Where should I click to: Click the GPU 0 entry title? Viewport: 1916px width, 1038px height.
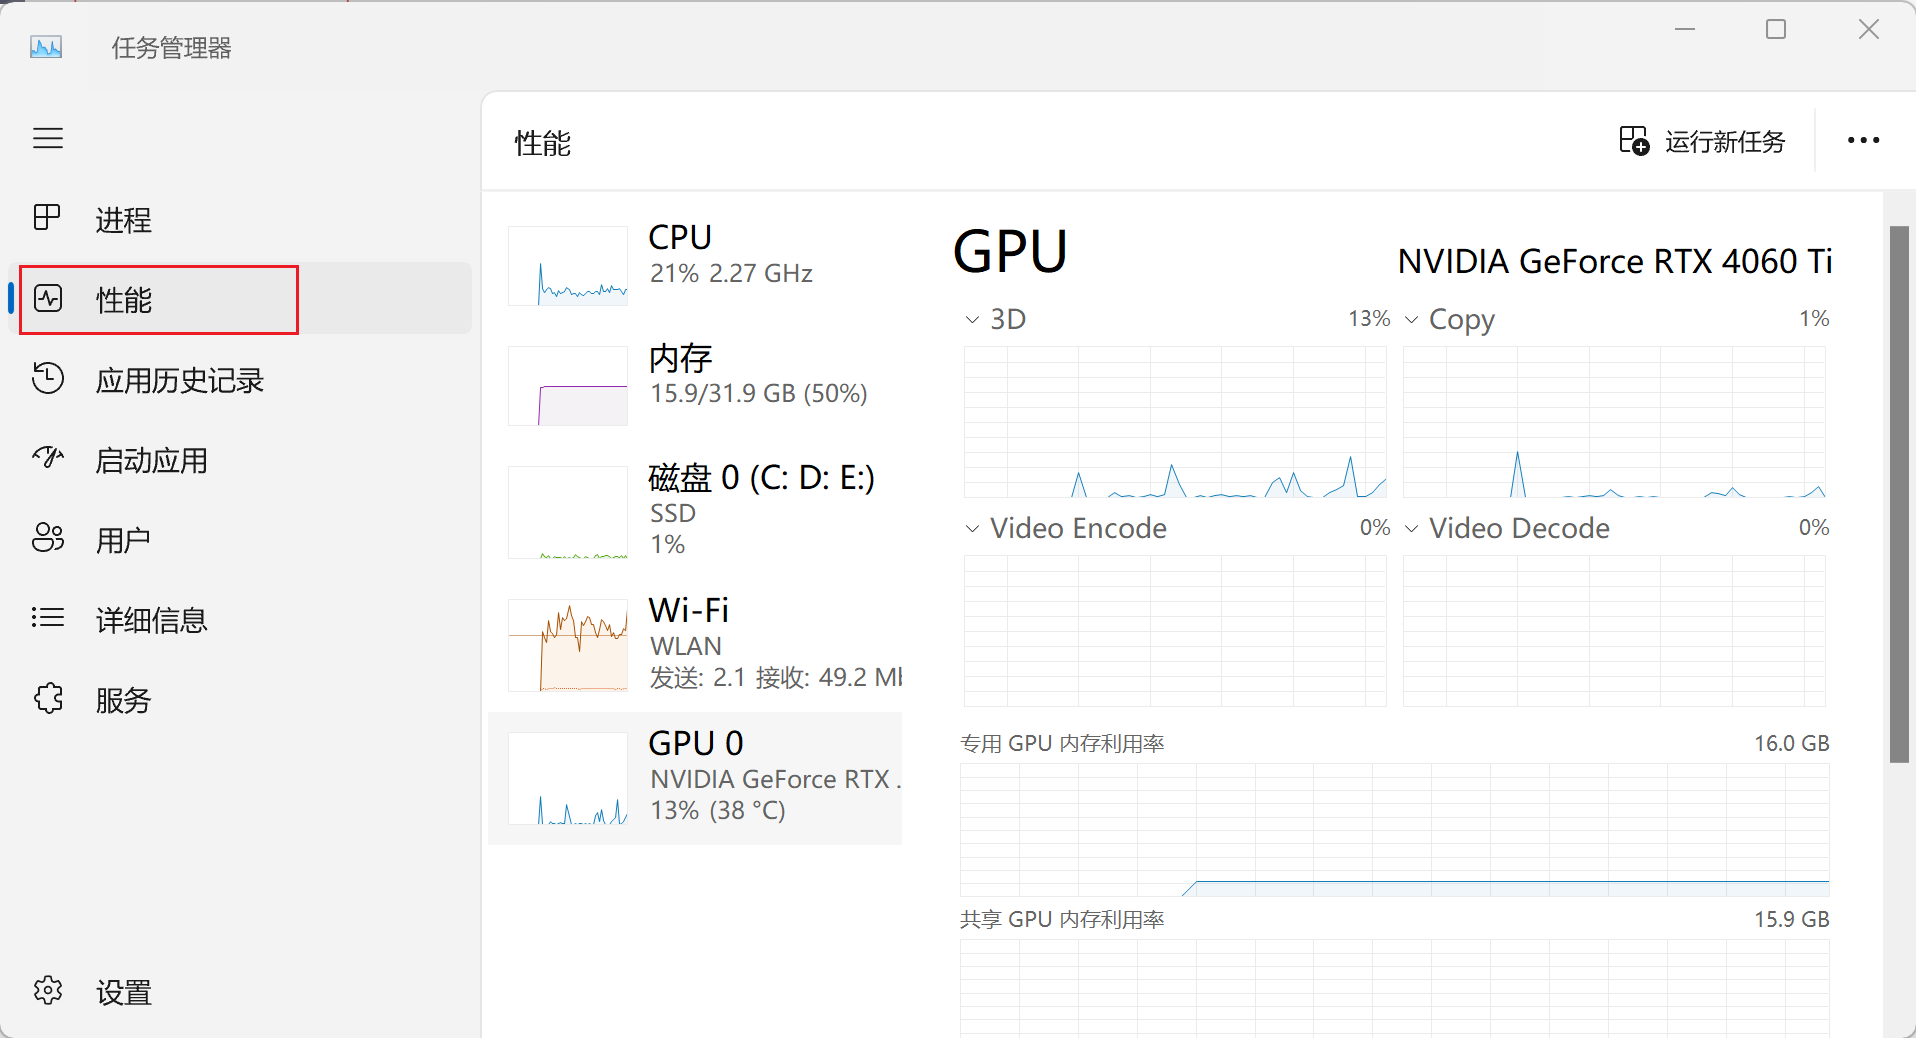click(696, 743)
